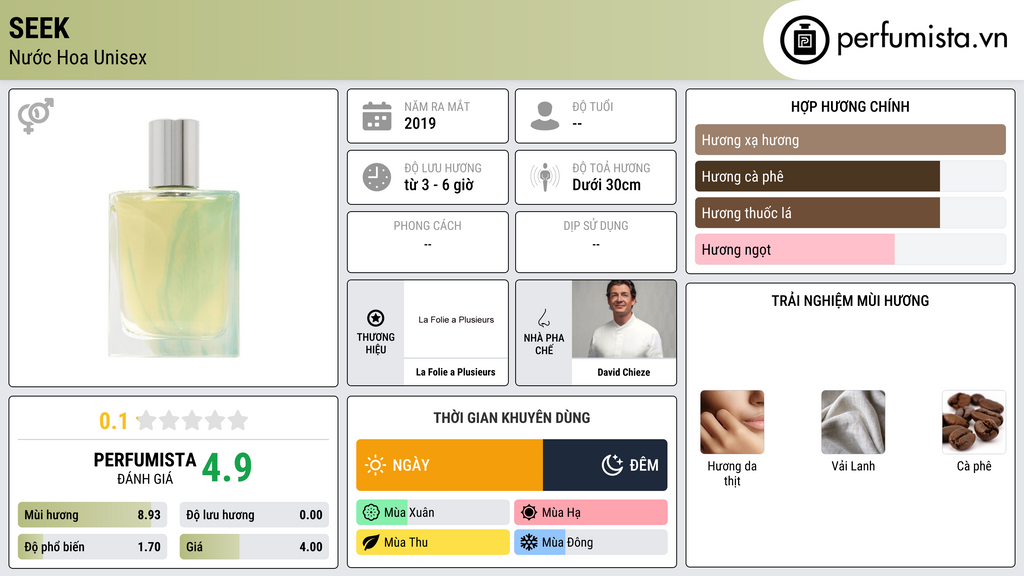
Task: Click the Độ lưu hương 0.00 score bar
Action: [x=254, y=515]
